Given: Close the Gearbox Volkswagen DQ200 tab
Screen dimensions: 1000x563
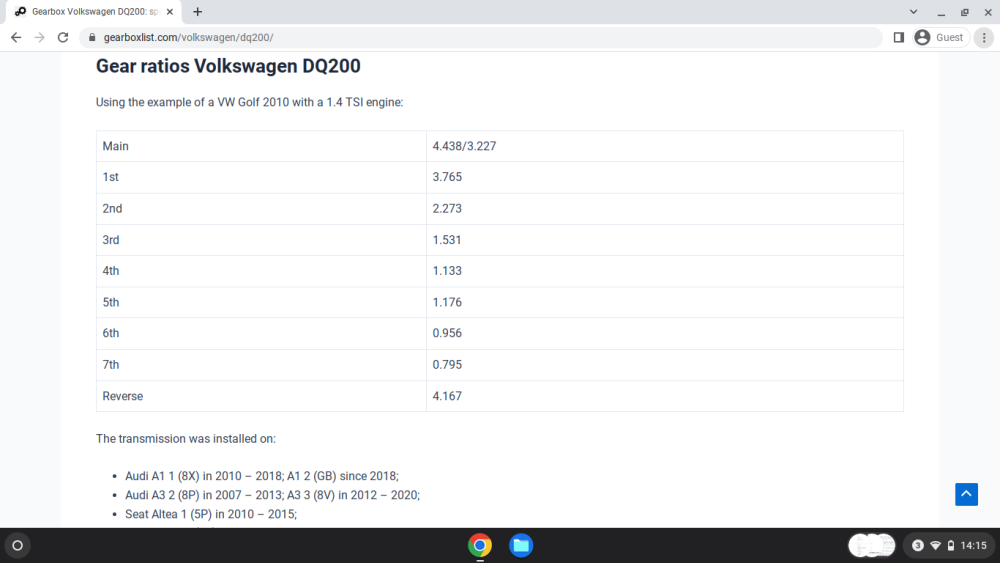Looking at the screenshot, I should [x=170, y=11].
